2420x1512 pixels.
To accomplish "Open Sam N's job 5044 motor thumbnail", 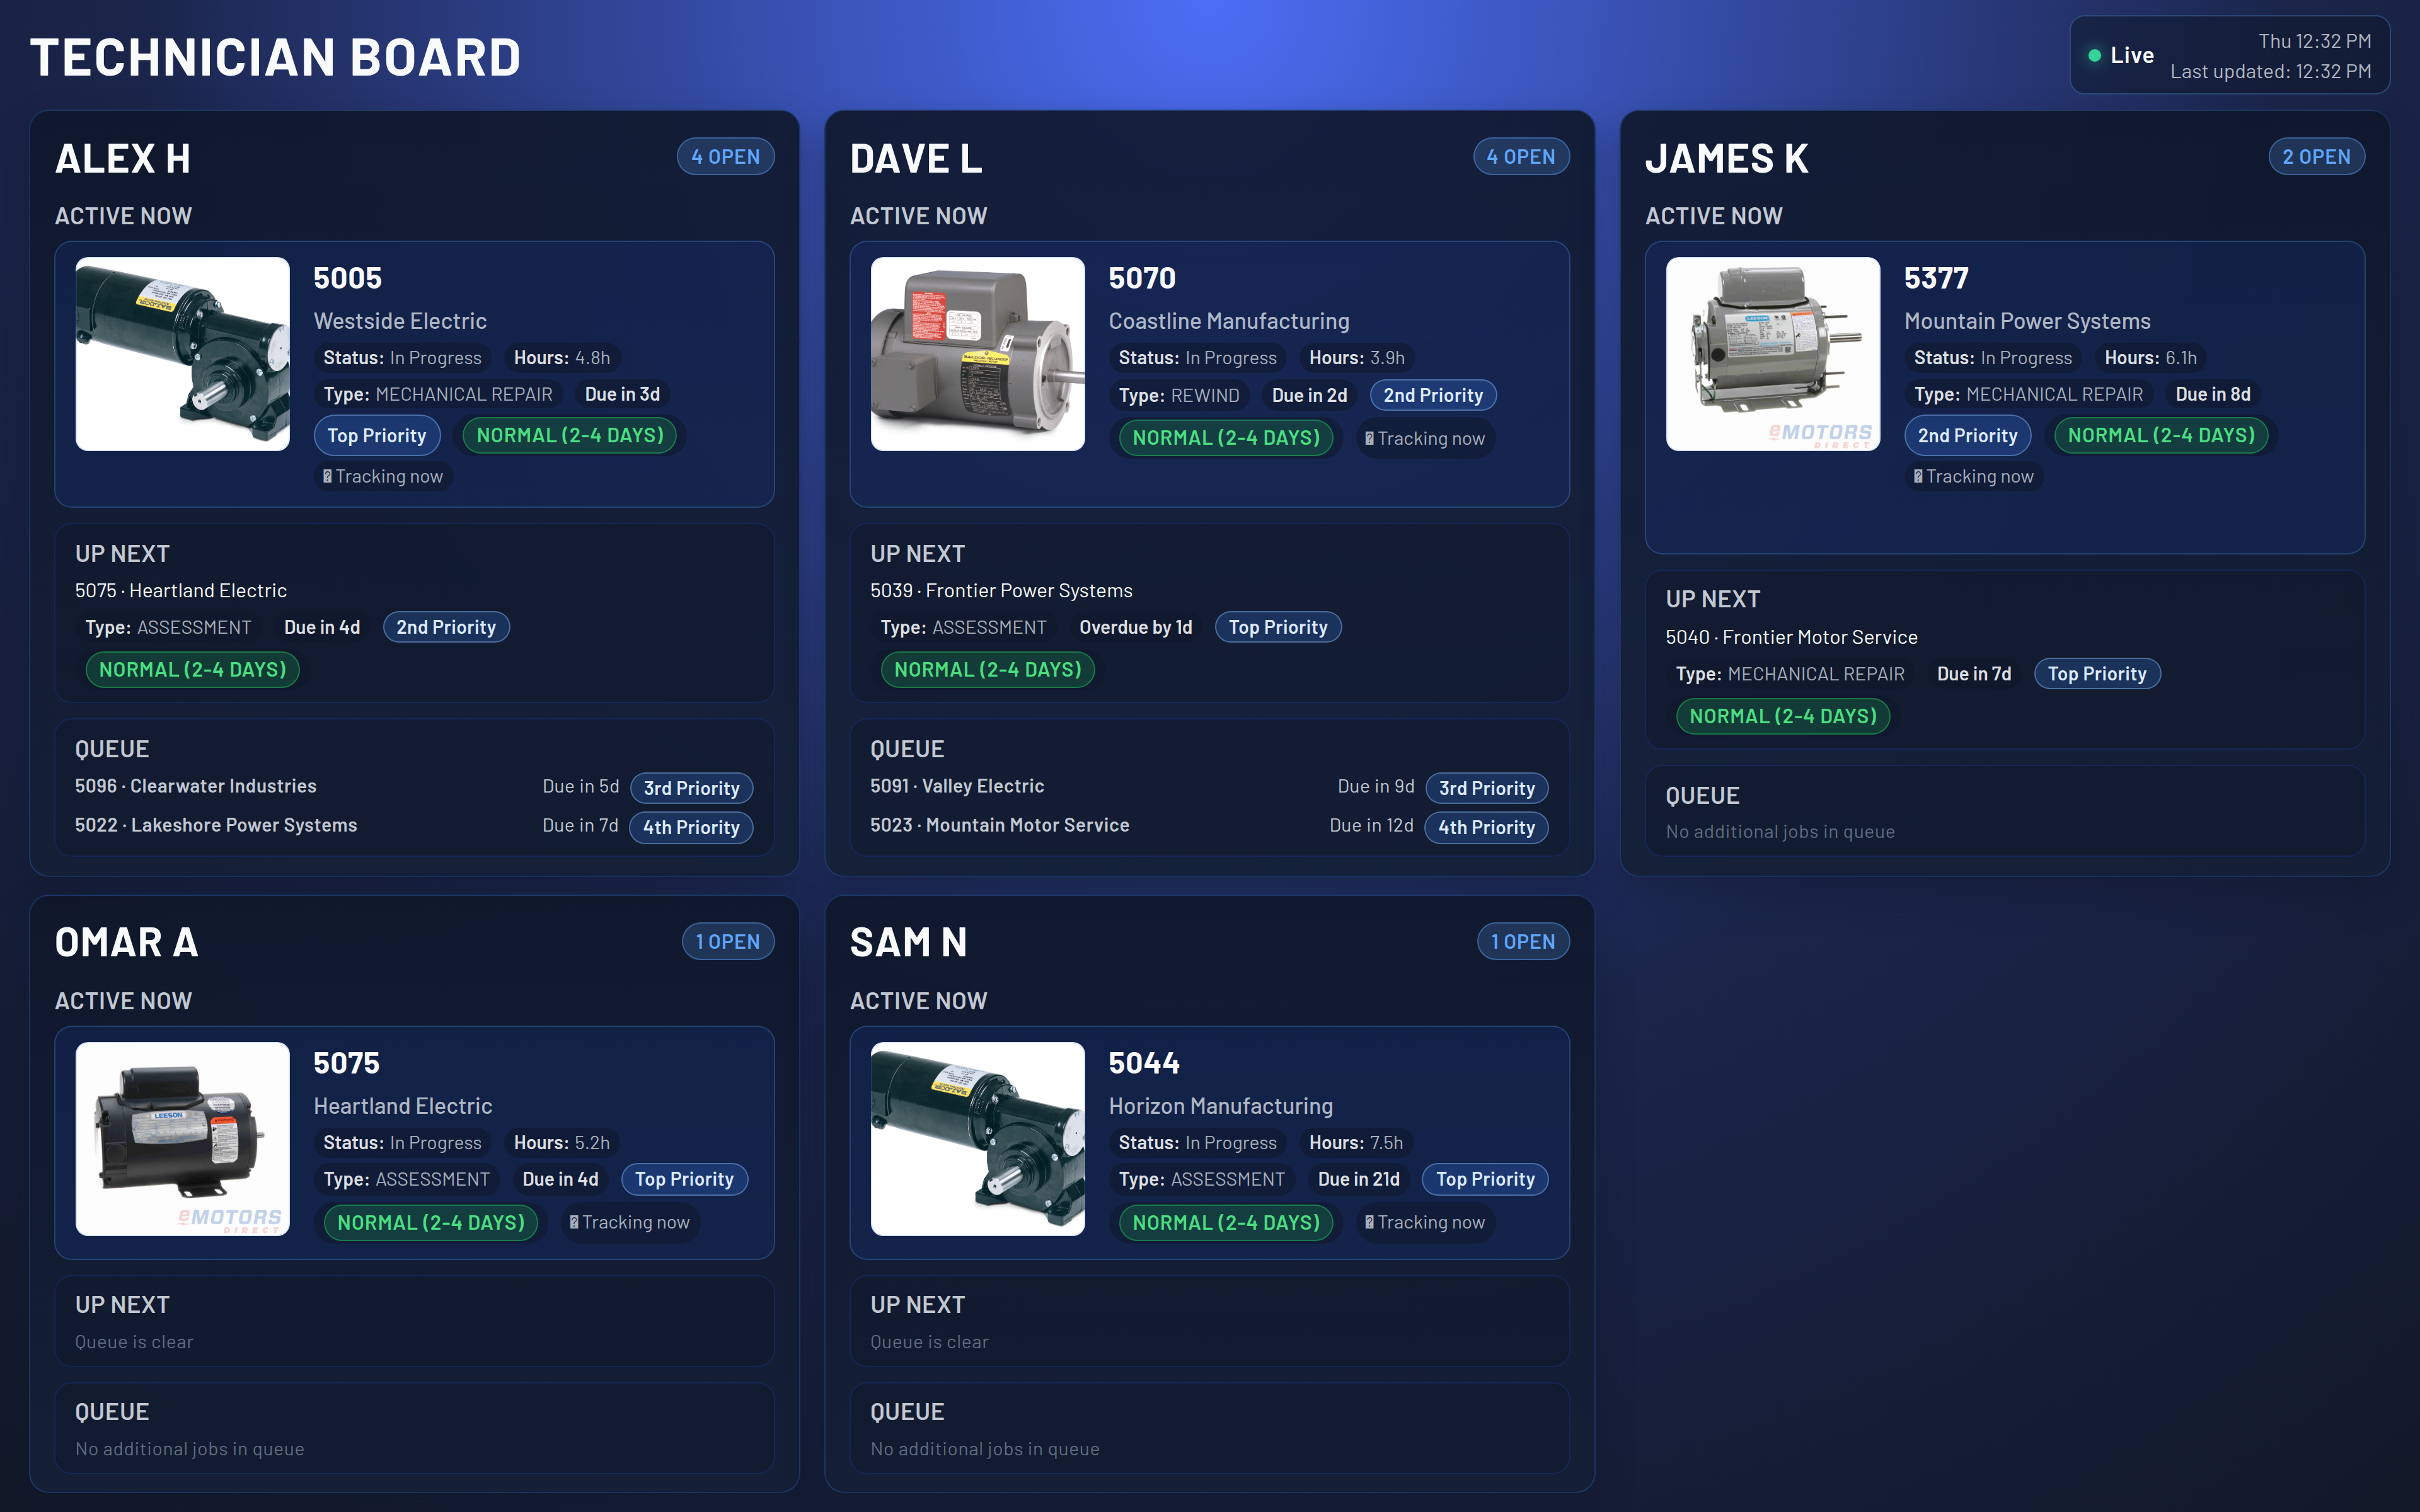I will [x=977, y=1138].
